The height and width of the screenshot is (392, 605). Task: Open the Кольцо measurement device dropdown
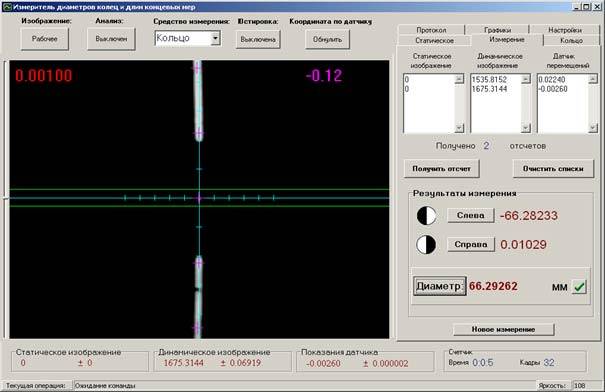pos(216,38)
